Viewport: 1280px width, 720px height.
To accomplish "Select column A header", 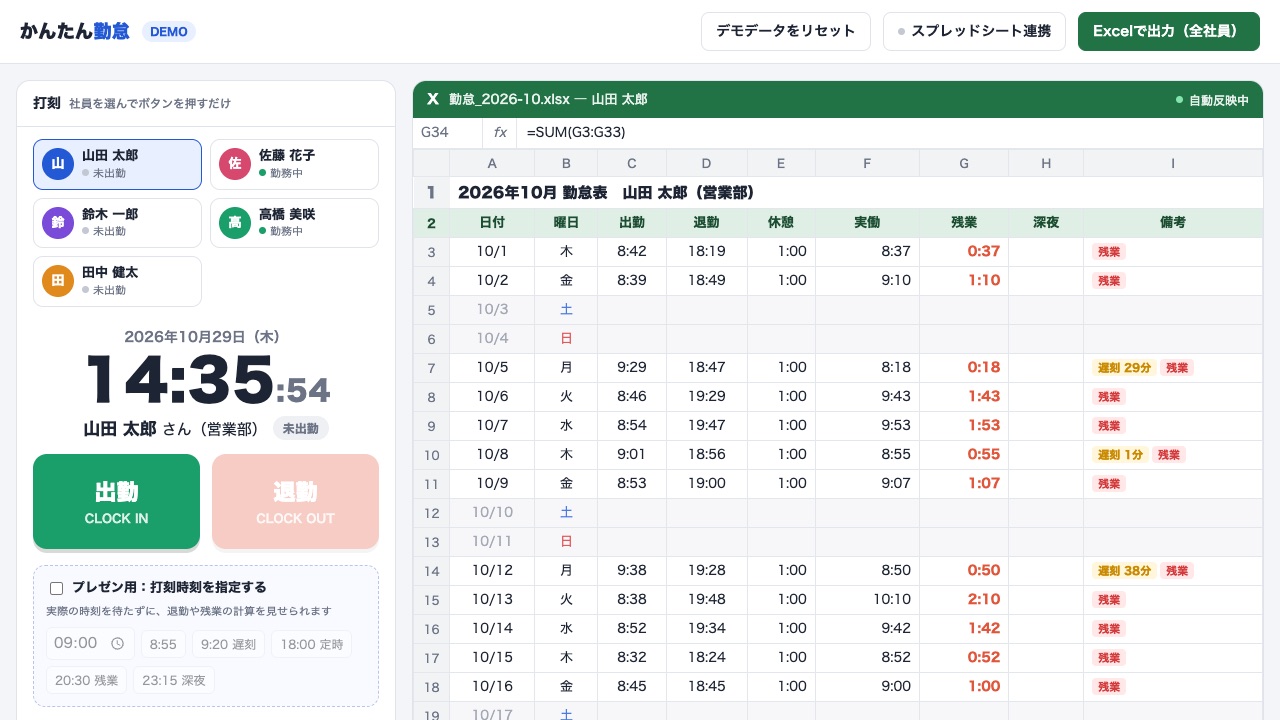I will coord(492,164).
